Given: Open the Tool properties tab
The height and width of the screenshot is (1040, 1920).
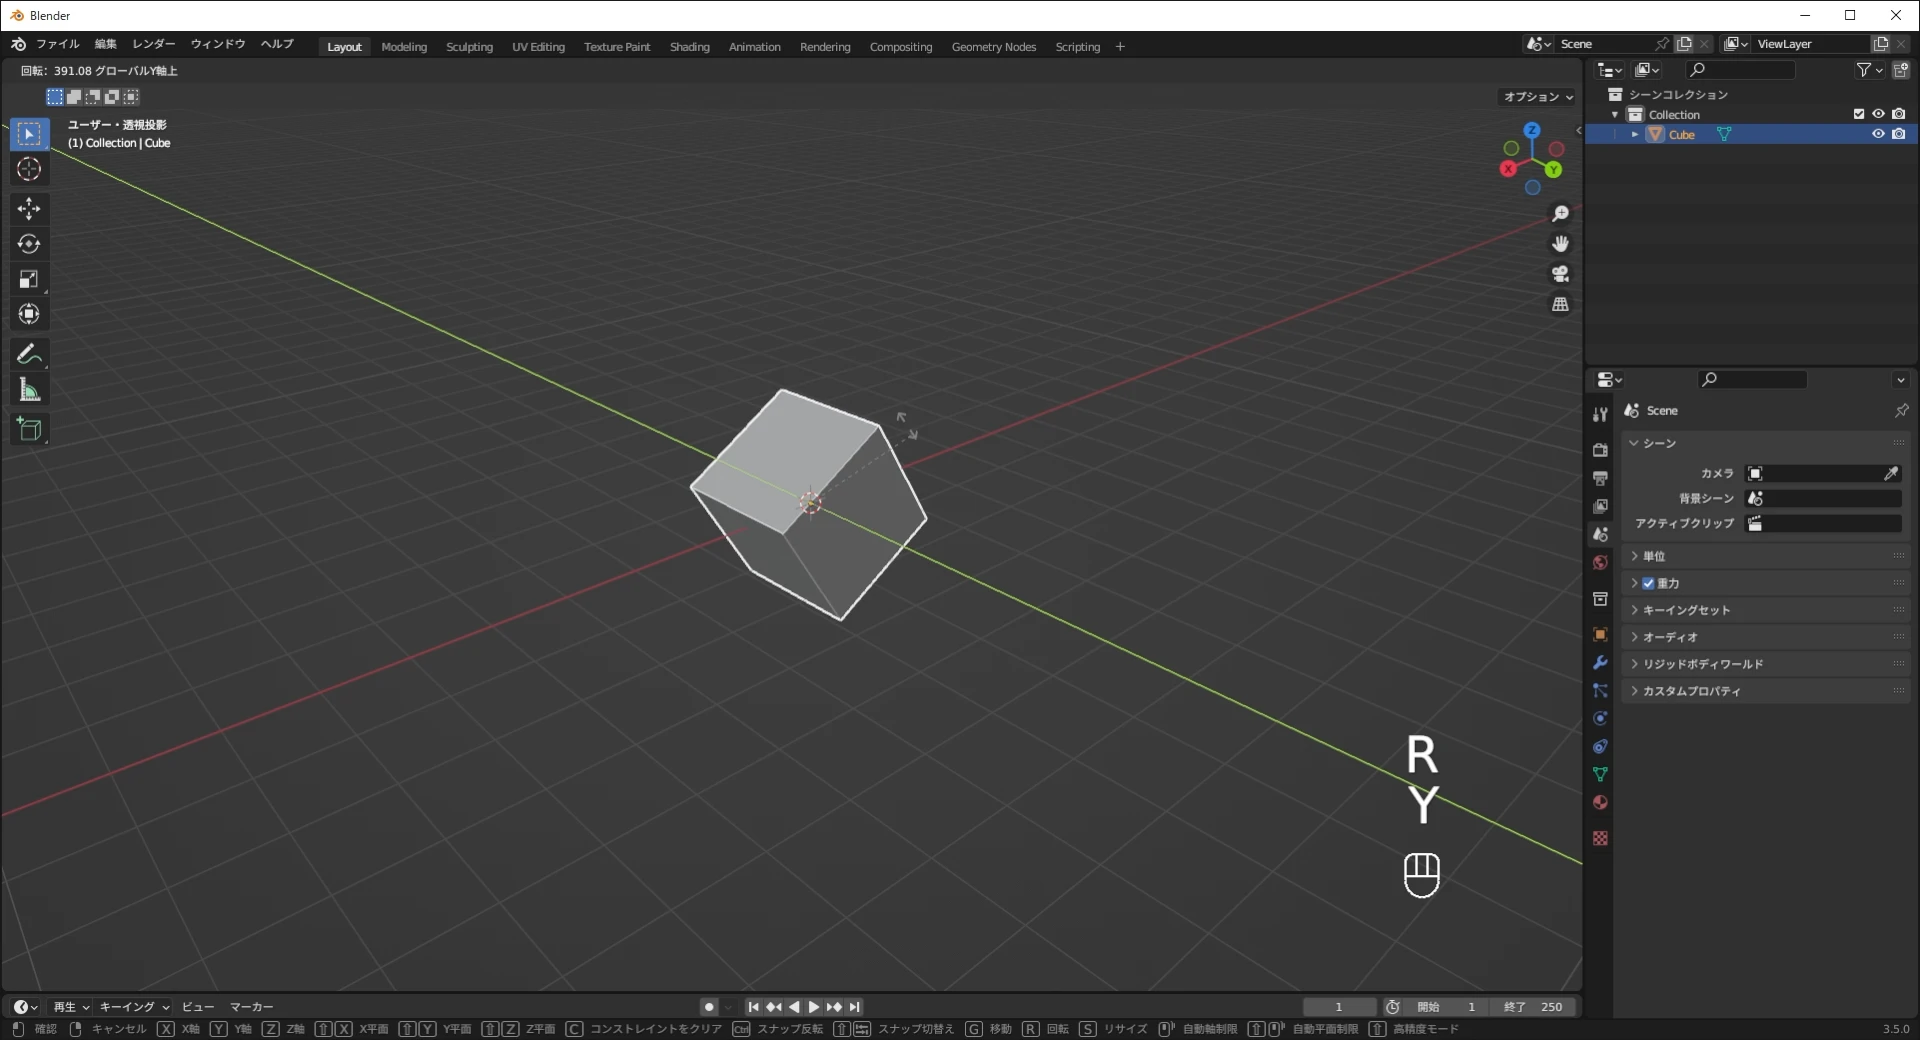Looking at the screenshot, I should pyautogui.click(x=1600, y=414).
